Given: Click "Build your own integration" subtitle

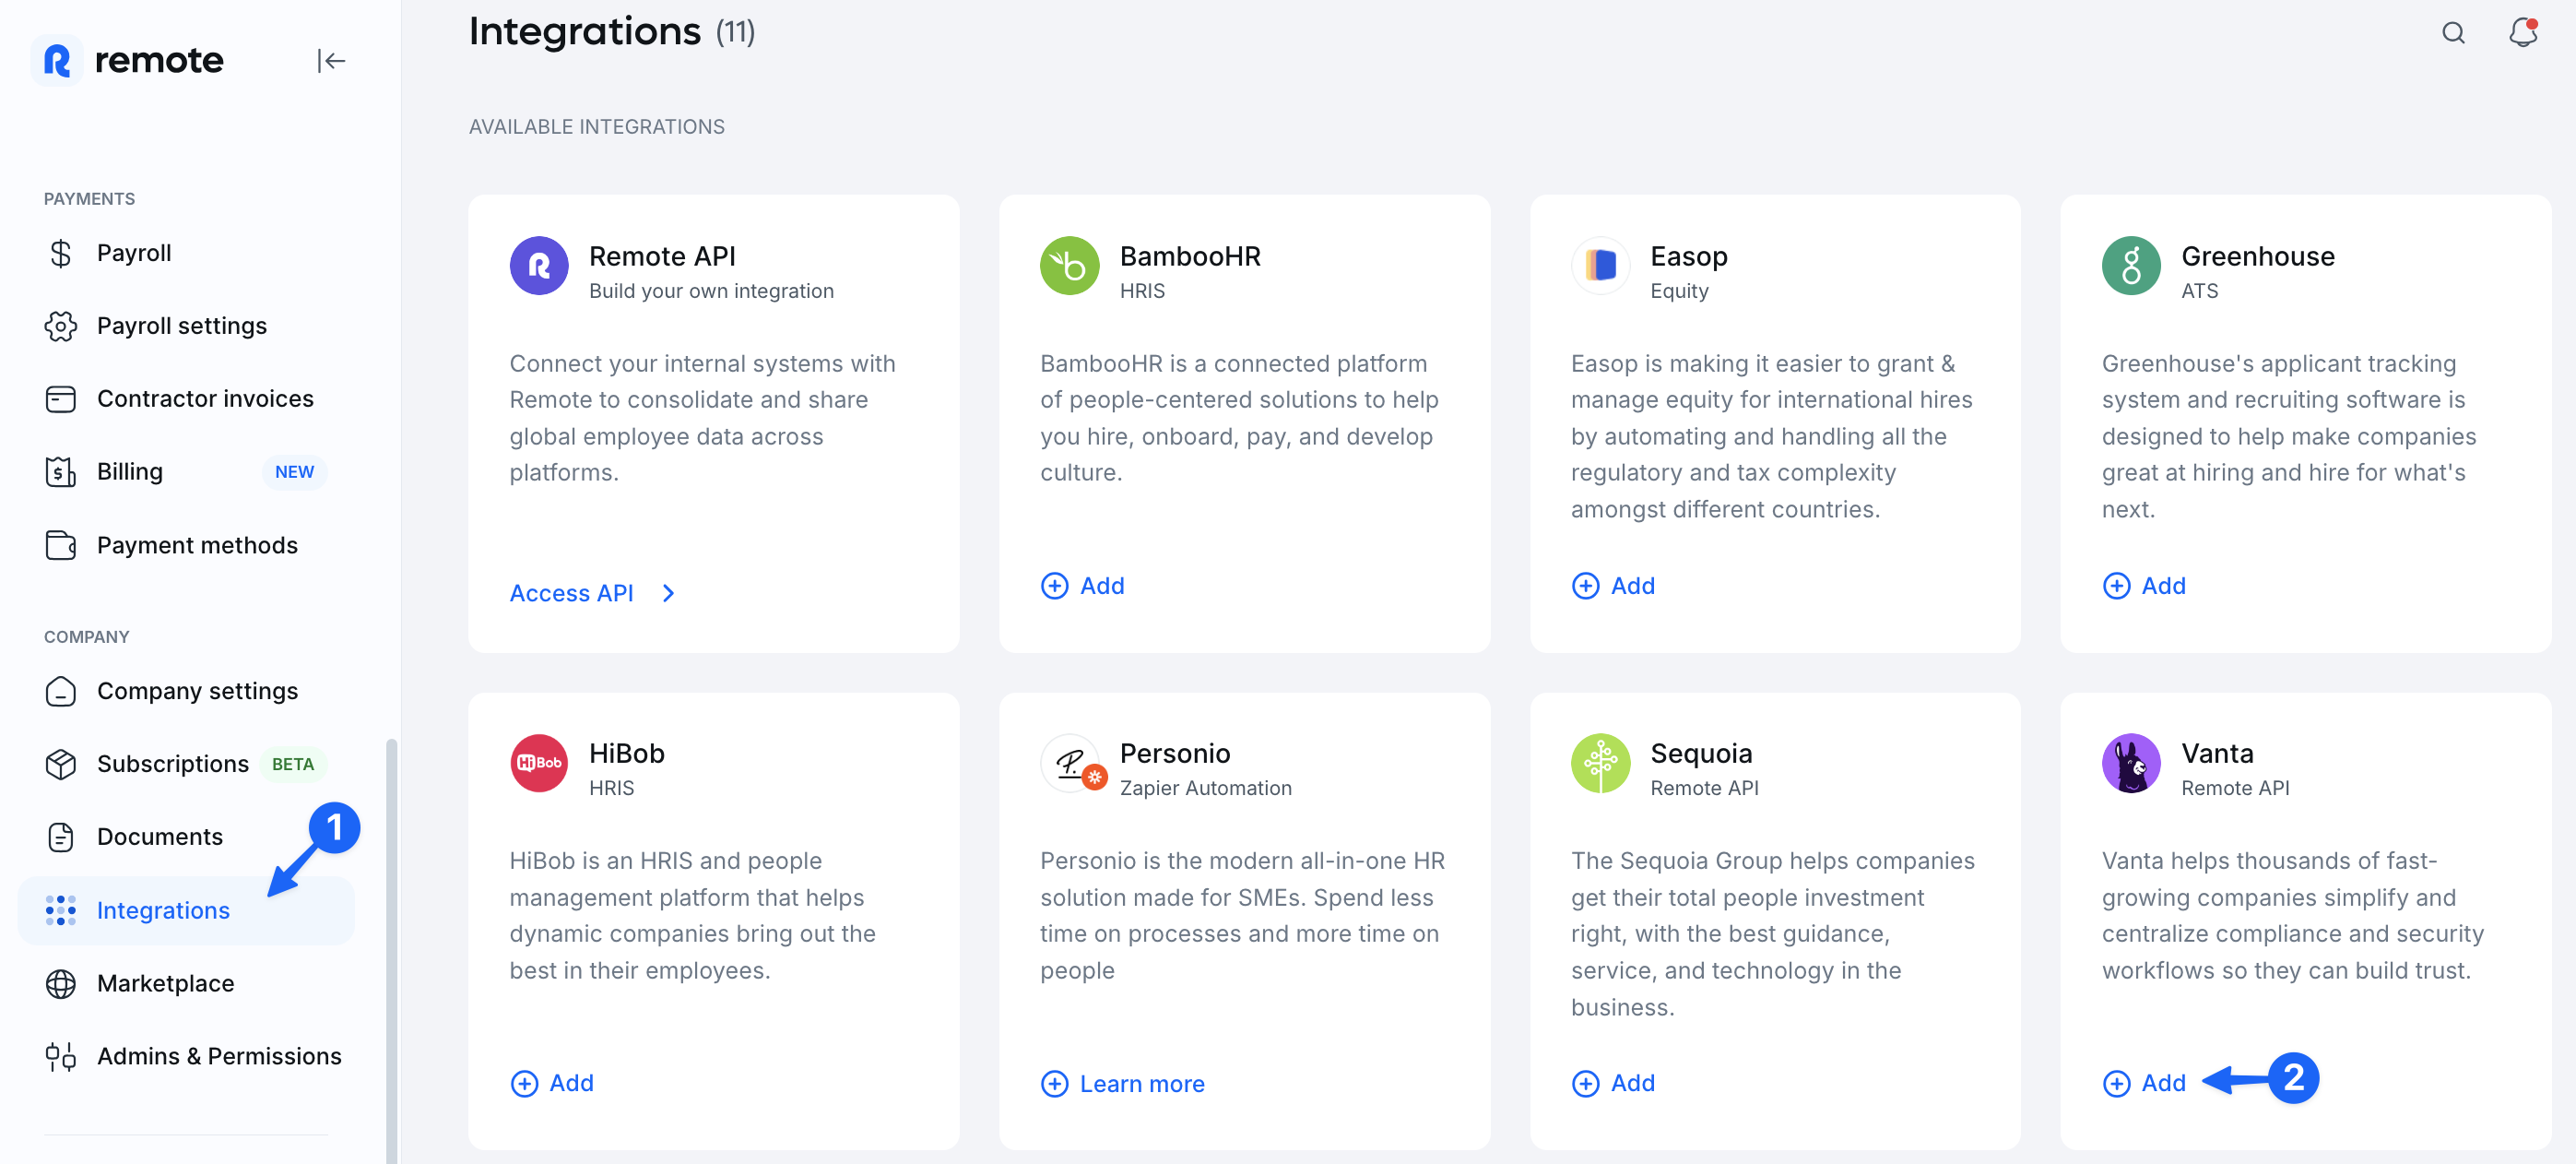Looking at the screenshot, I should (711, 291).
